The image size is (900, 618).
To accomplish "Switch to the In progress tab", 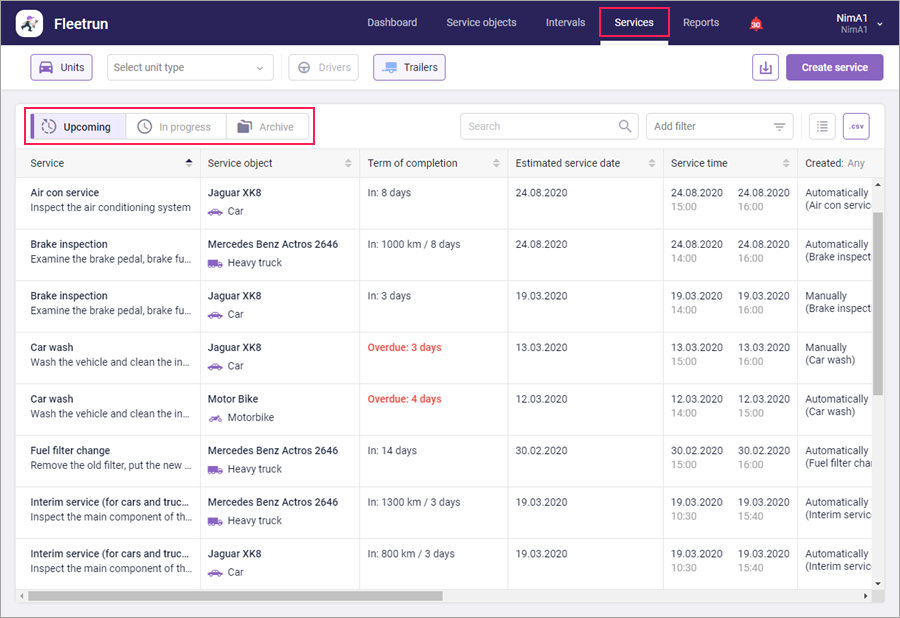I will click(175, 127).
